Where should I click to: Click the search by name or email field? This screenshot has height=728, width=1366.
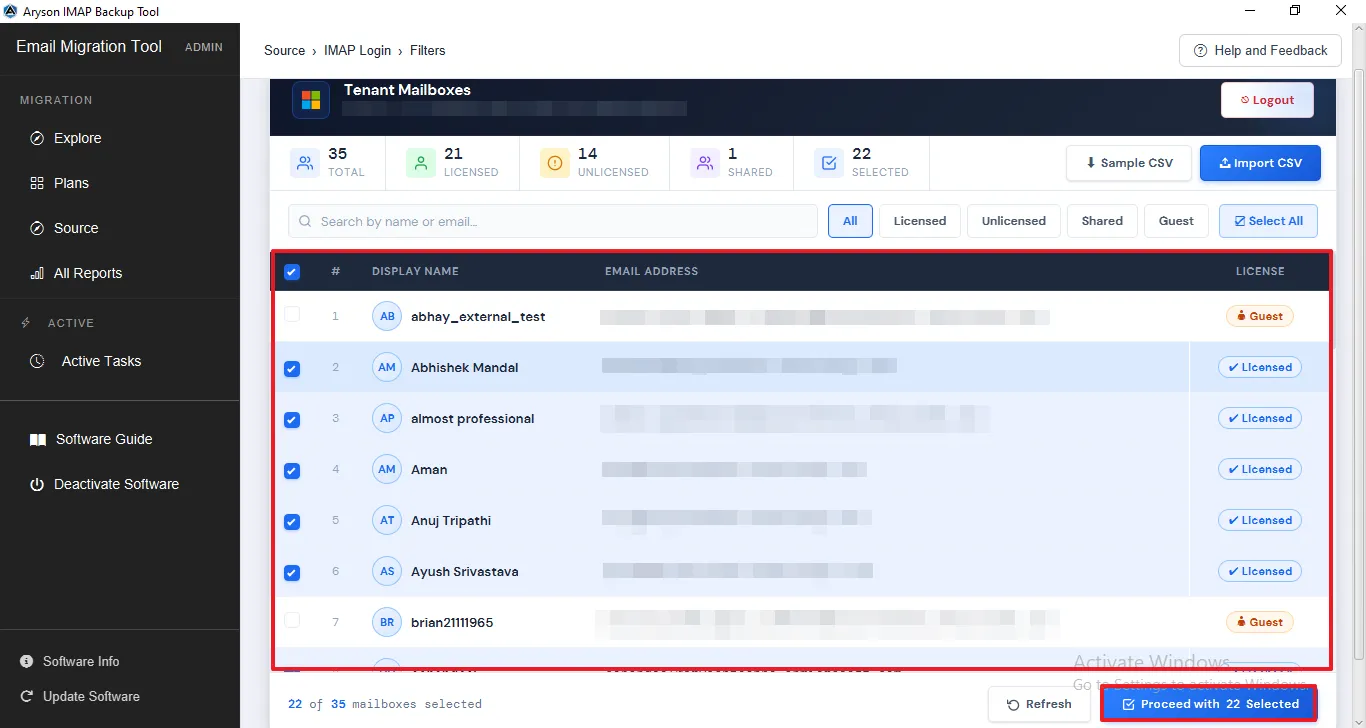[x=553, y=221]
